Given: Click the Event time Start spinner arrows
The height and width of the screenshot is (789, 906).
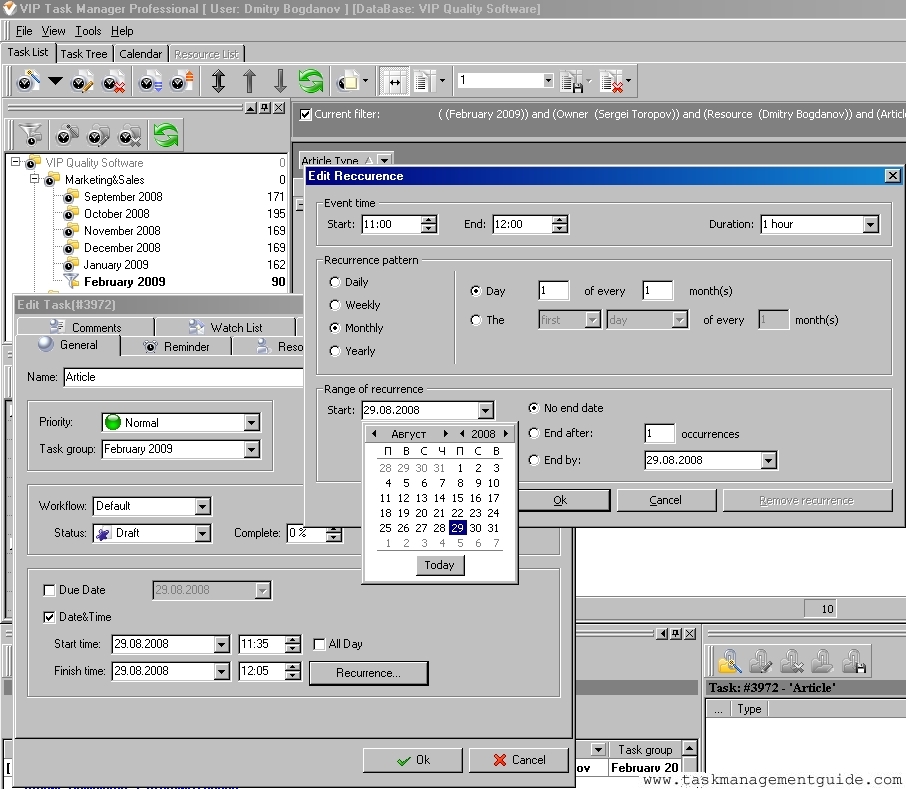Looking at the screenshot, I should [429, 225].
